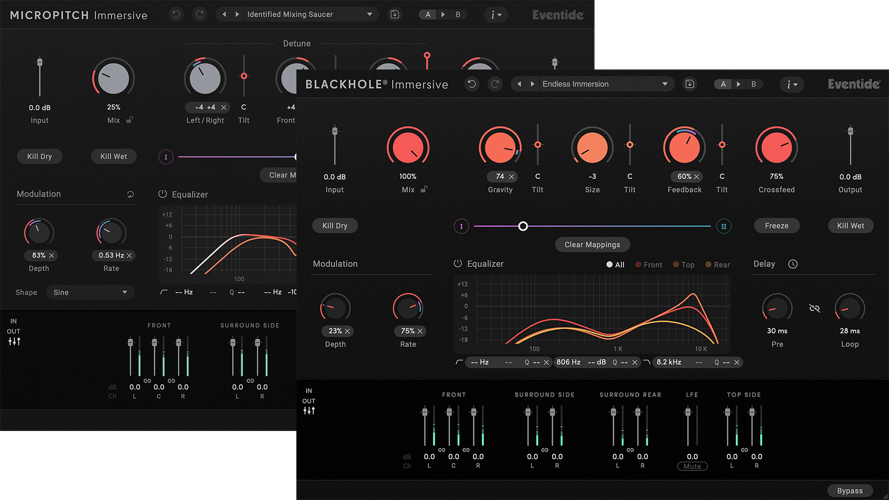Click the clock tempo-sync icon next to Delay
The width and height of the screenshot is (889, 500).
[793, 265]
